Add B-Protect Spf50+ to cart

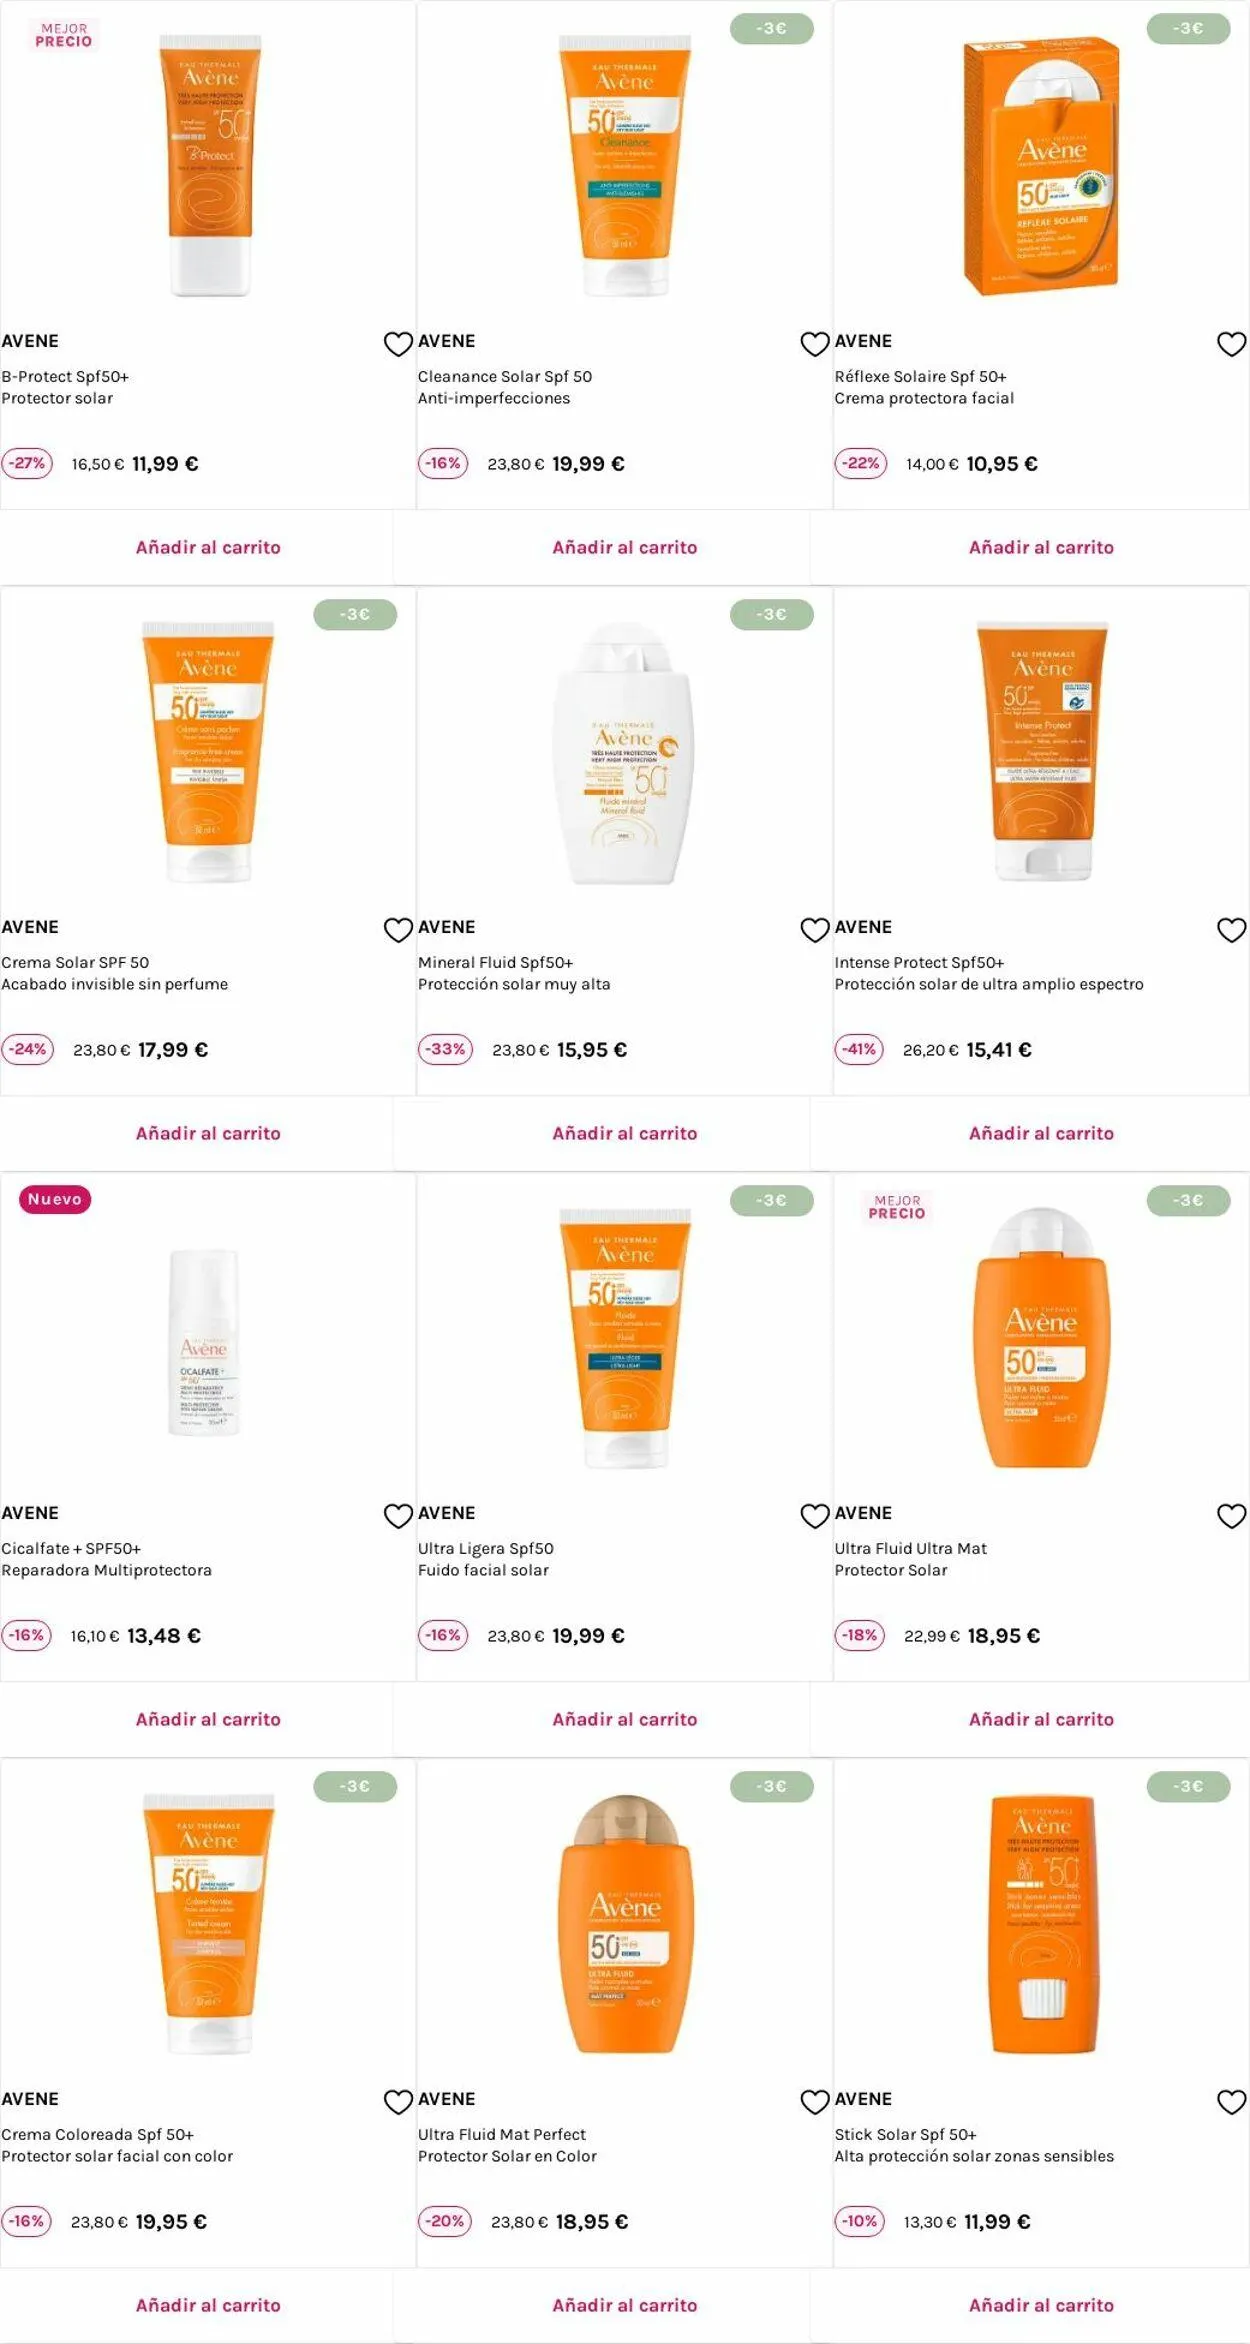click(208, 547)
